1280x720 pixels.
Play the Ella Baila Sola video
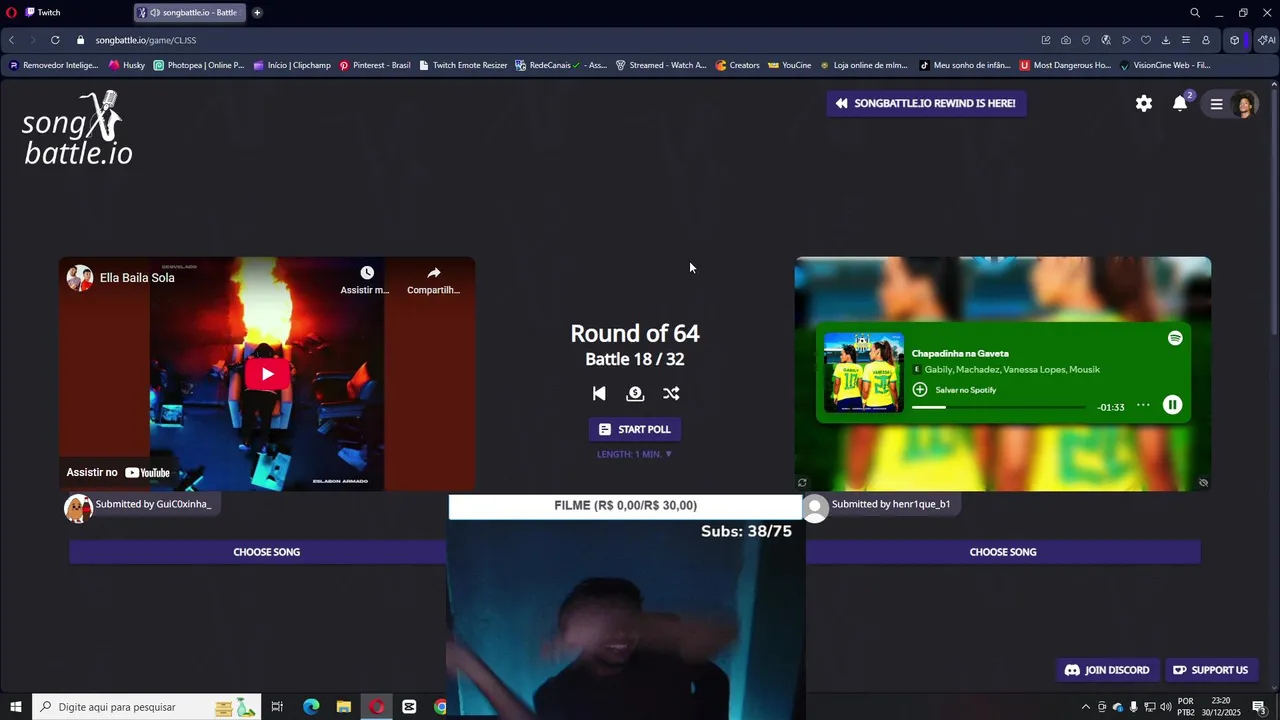[x=267, y=374]
